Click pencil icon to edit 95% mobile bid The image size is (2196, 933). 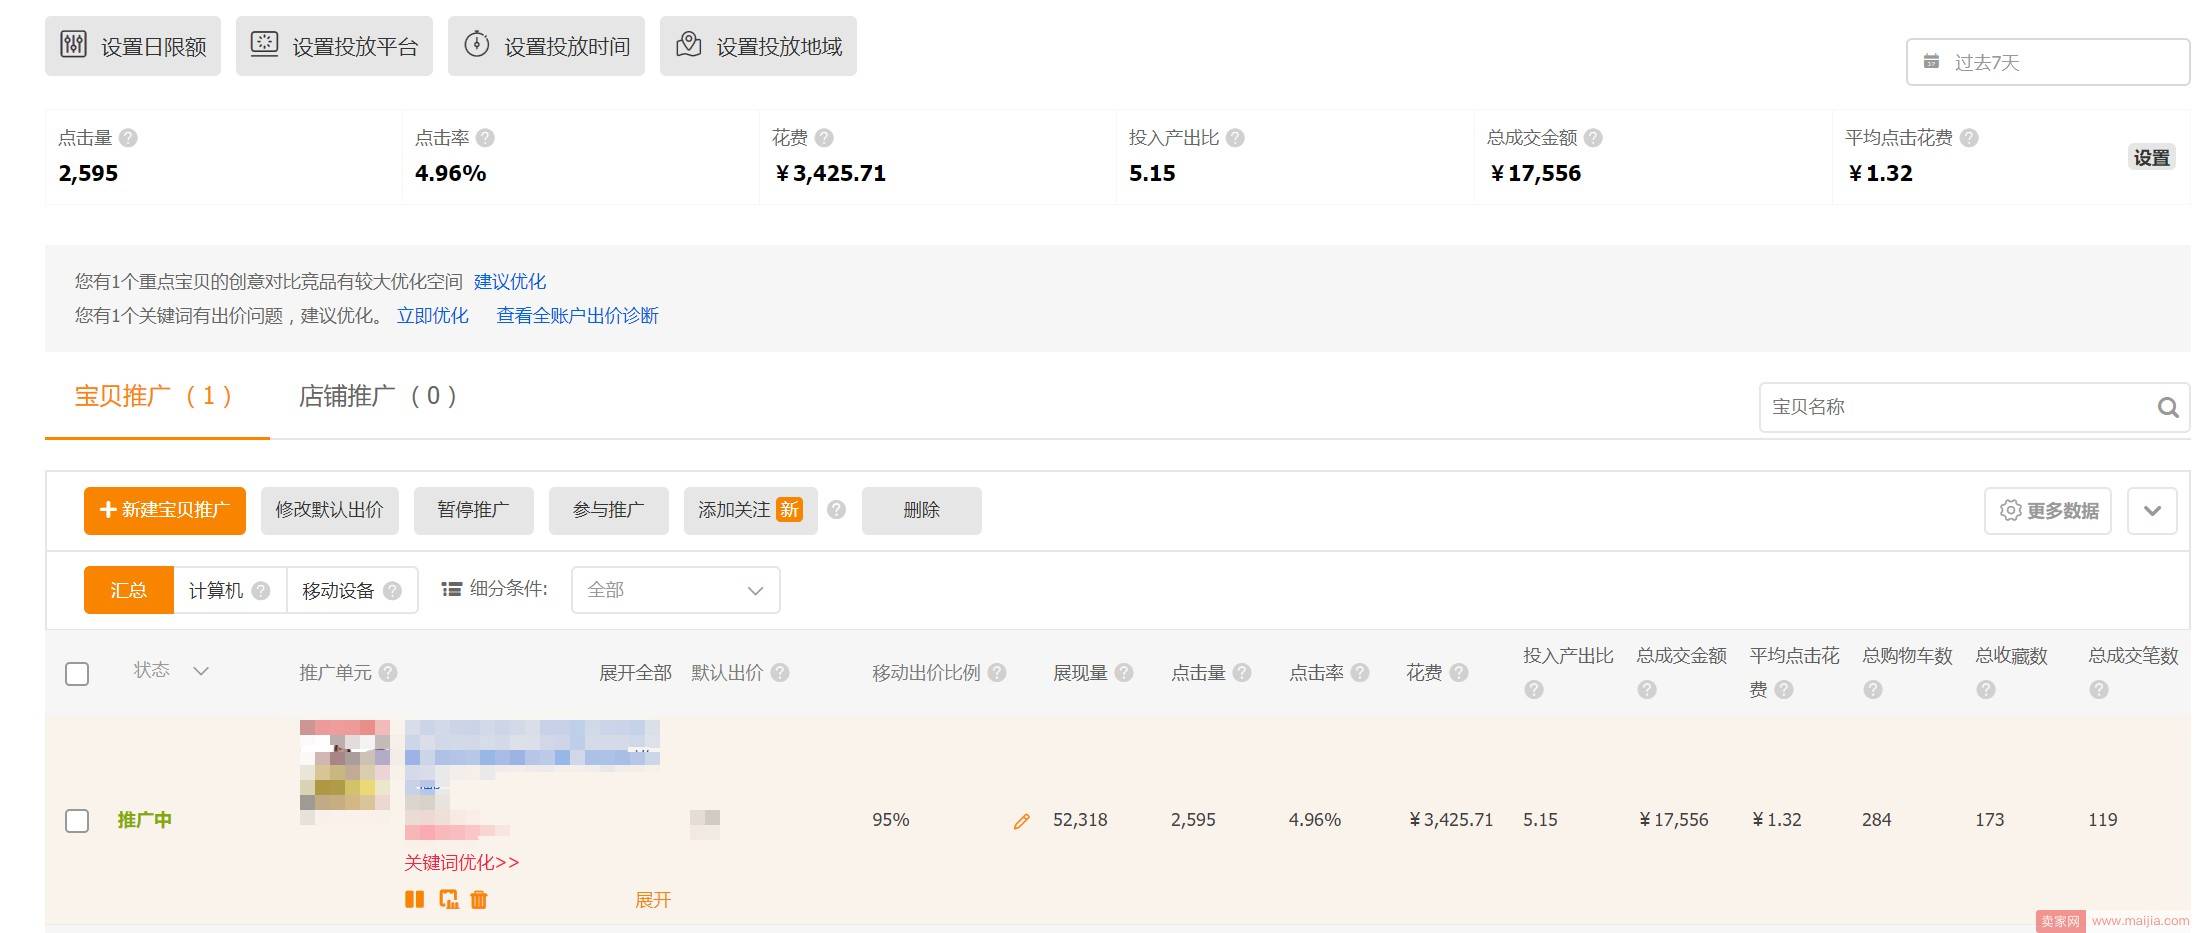tap(1021, 821)
